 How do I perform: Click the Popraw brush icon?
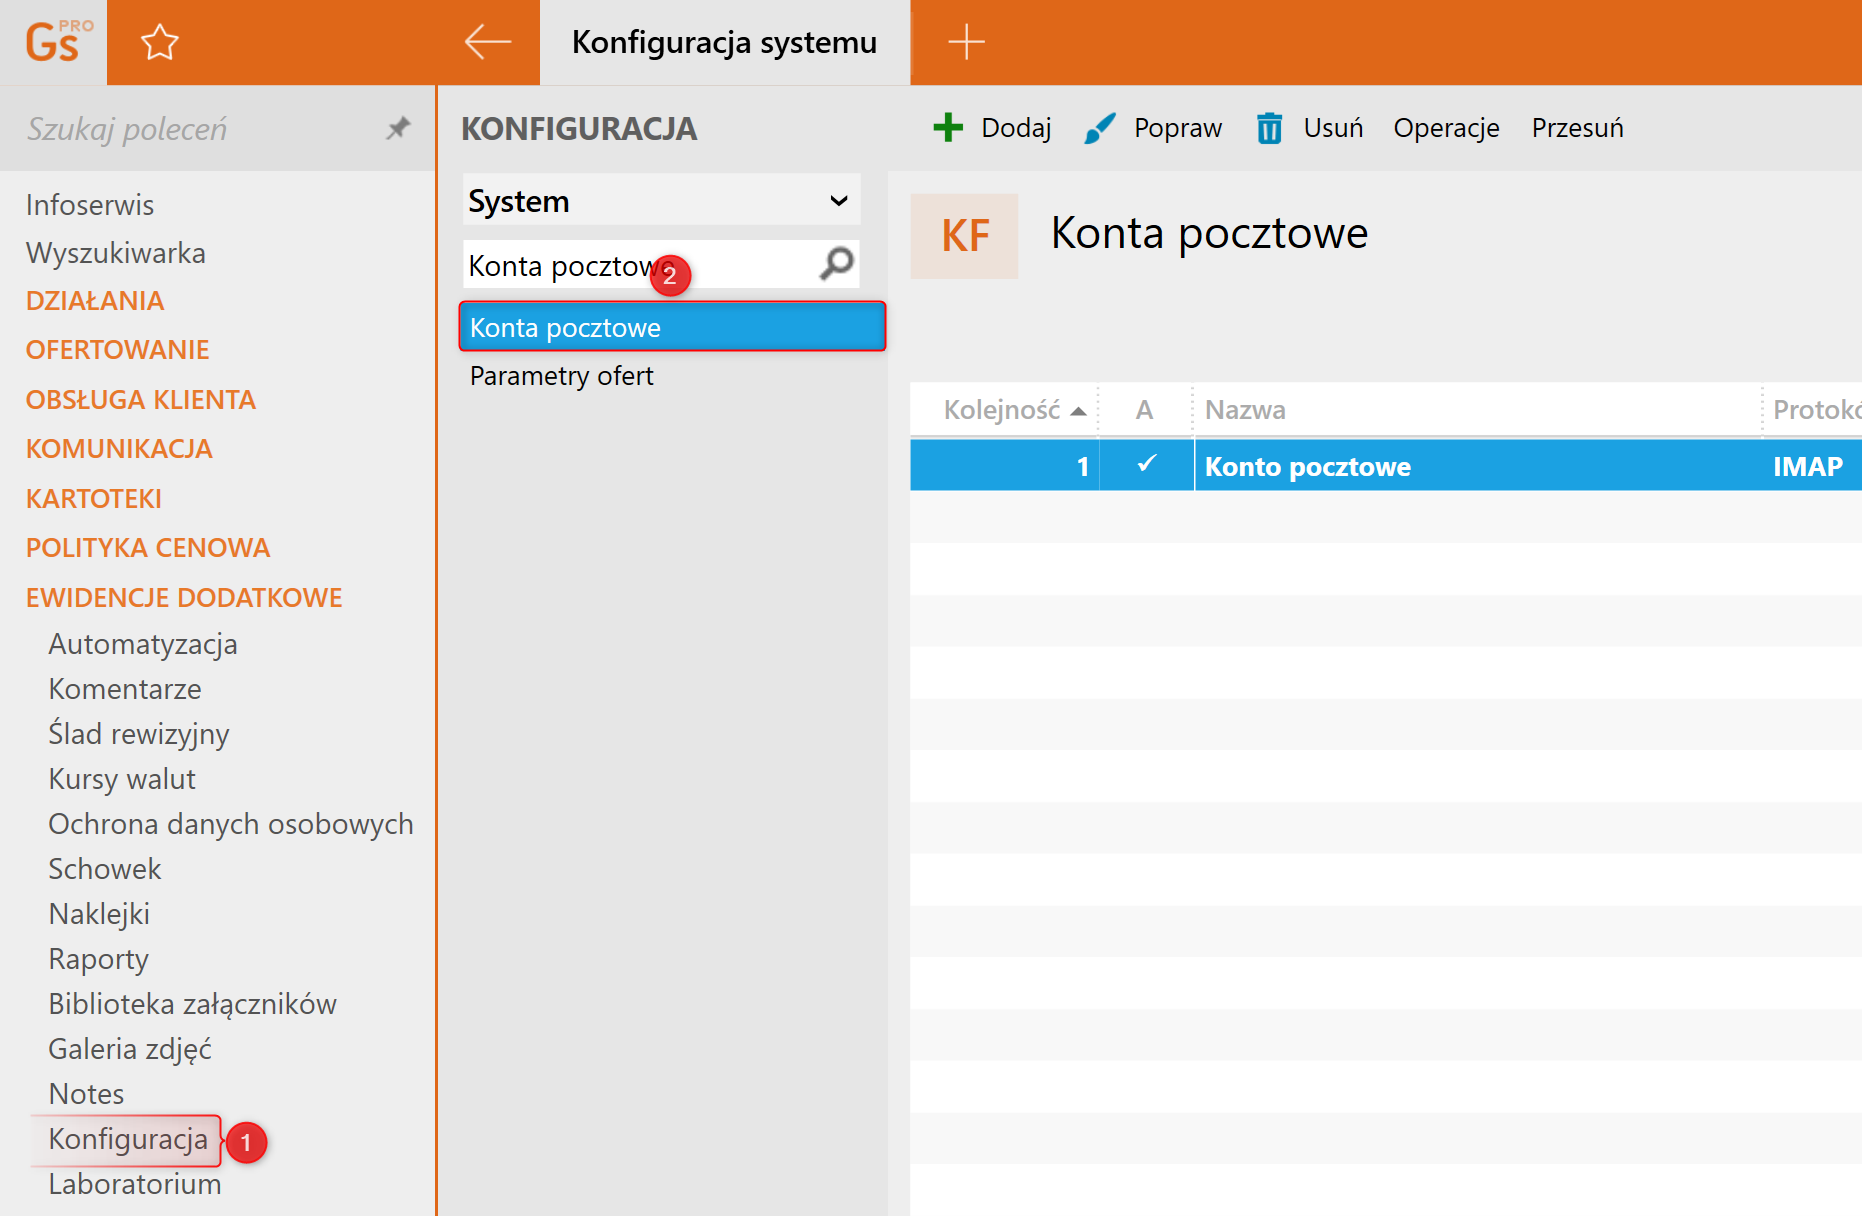coord(1099,128)
